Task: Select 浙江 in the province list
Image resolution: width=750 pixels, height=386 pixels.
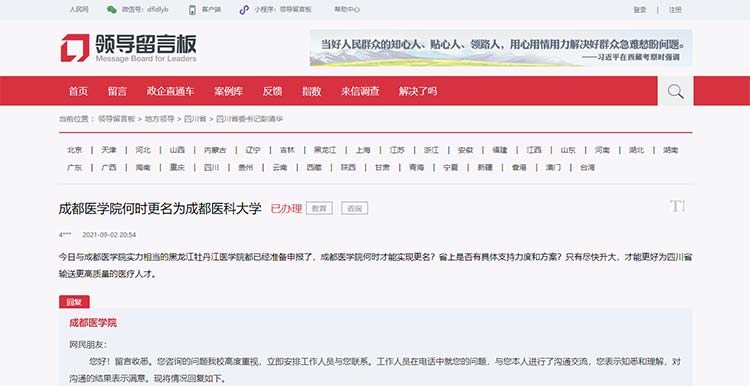Action: pos(431,150)
